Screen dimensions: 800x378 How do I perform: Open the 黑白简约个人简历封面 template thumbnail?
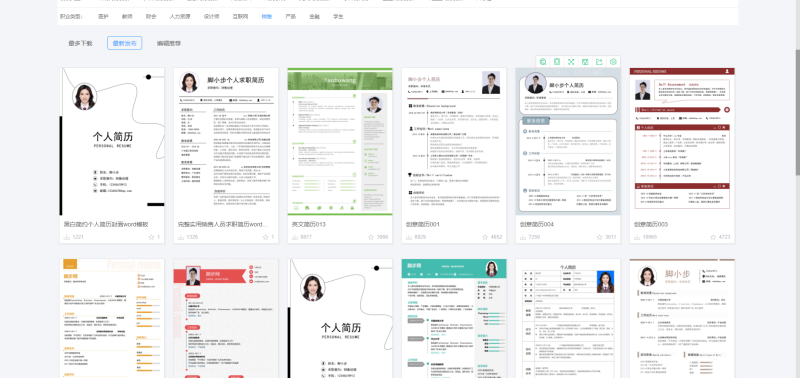tap(112, 142)
